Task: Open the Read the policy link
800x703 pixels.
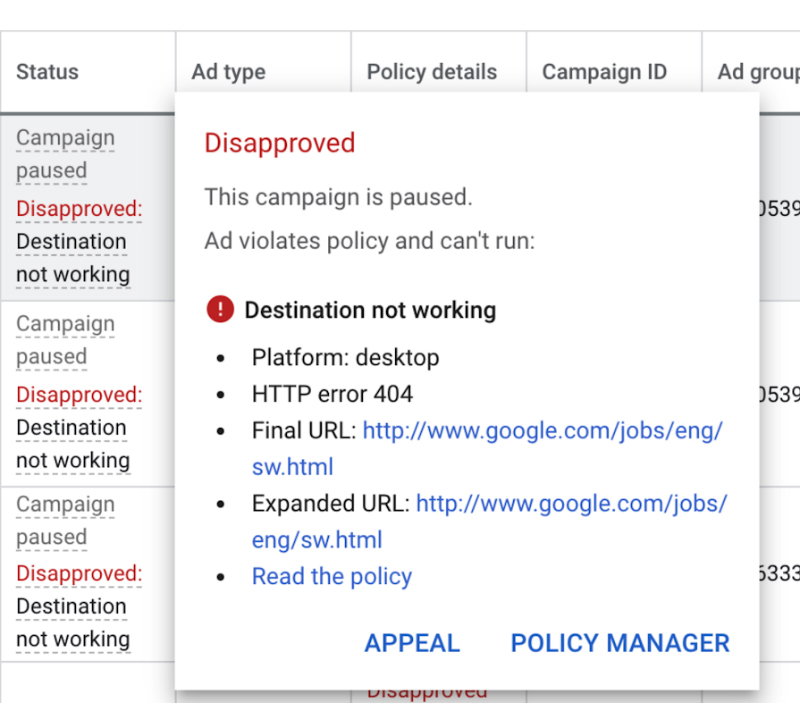Action: [332, 576]
